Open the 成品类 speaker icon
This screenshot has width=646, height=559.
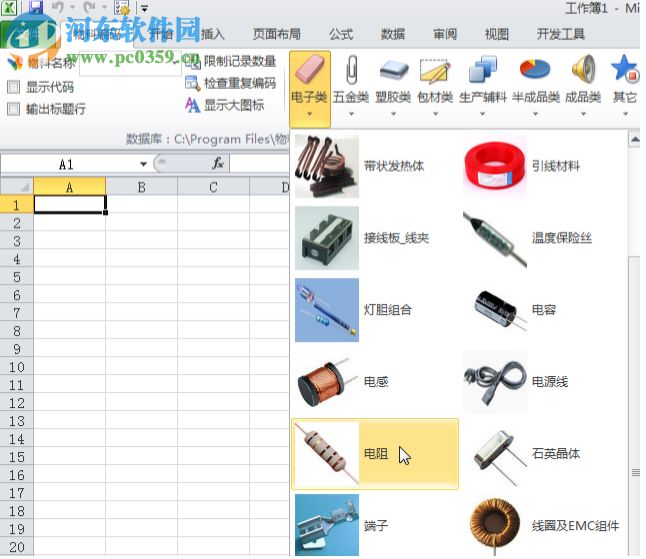click(x=583, y=68)
